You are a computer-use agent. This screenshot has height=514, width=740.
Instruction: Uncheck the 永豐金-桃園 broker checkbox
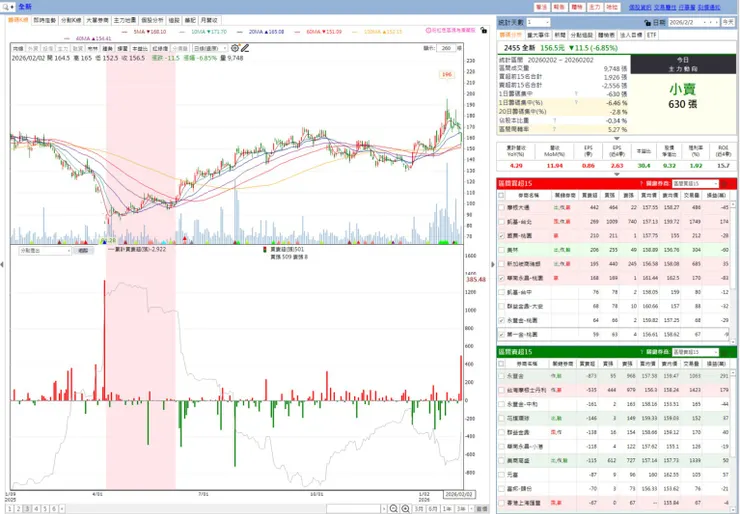(501, 320)
